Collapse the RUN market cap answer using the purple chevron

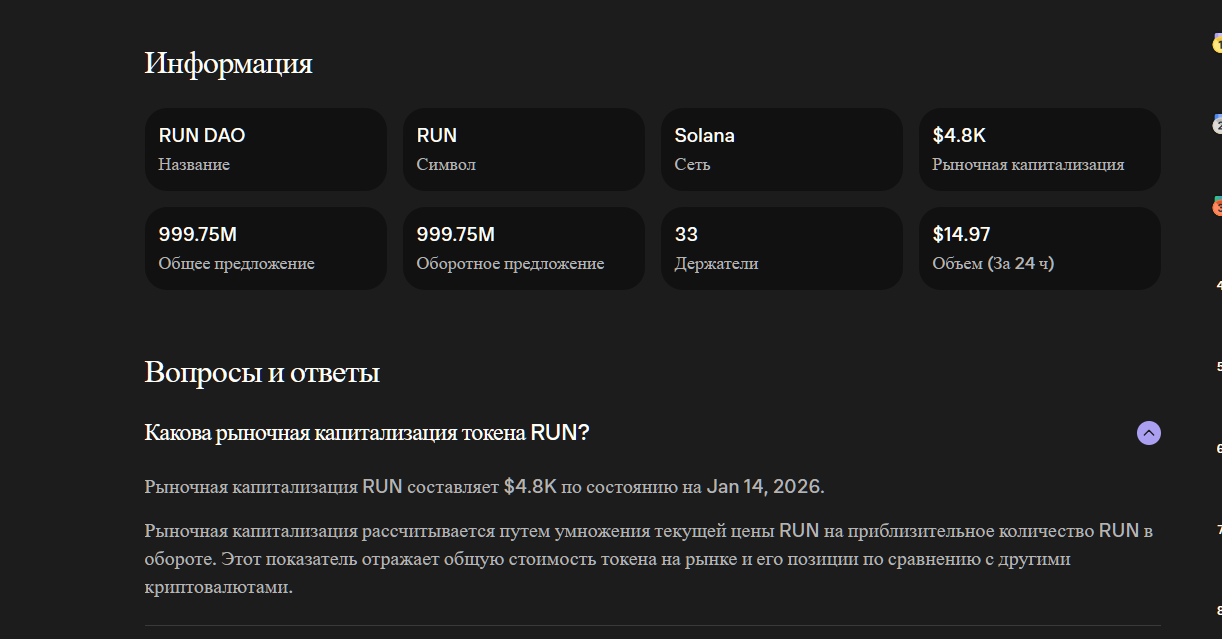coord(1149,433)
